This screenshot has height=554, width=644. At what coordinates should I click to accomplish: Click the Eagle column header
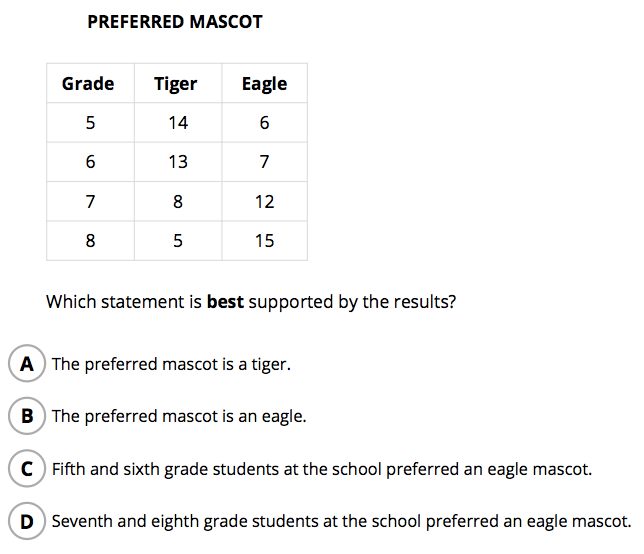[264, 84]
